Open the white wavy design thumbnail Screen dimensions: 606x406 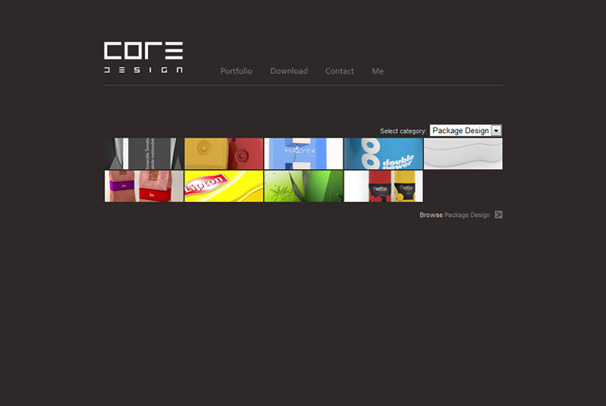pos(463,154)
